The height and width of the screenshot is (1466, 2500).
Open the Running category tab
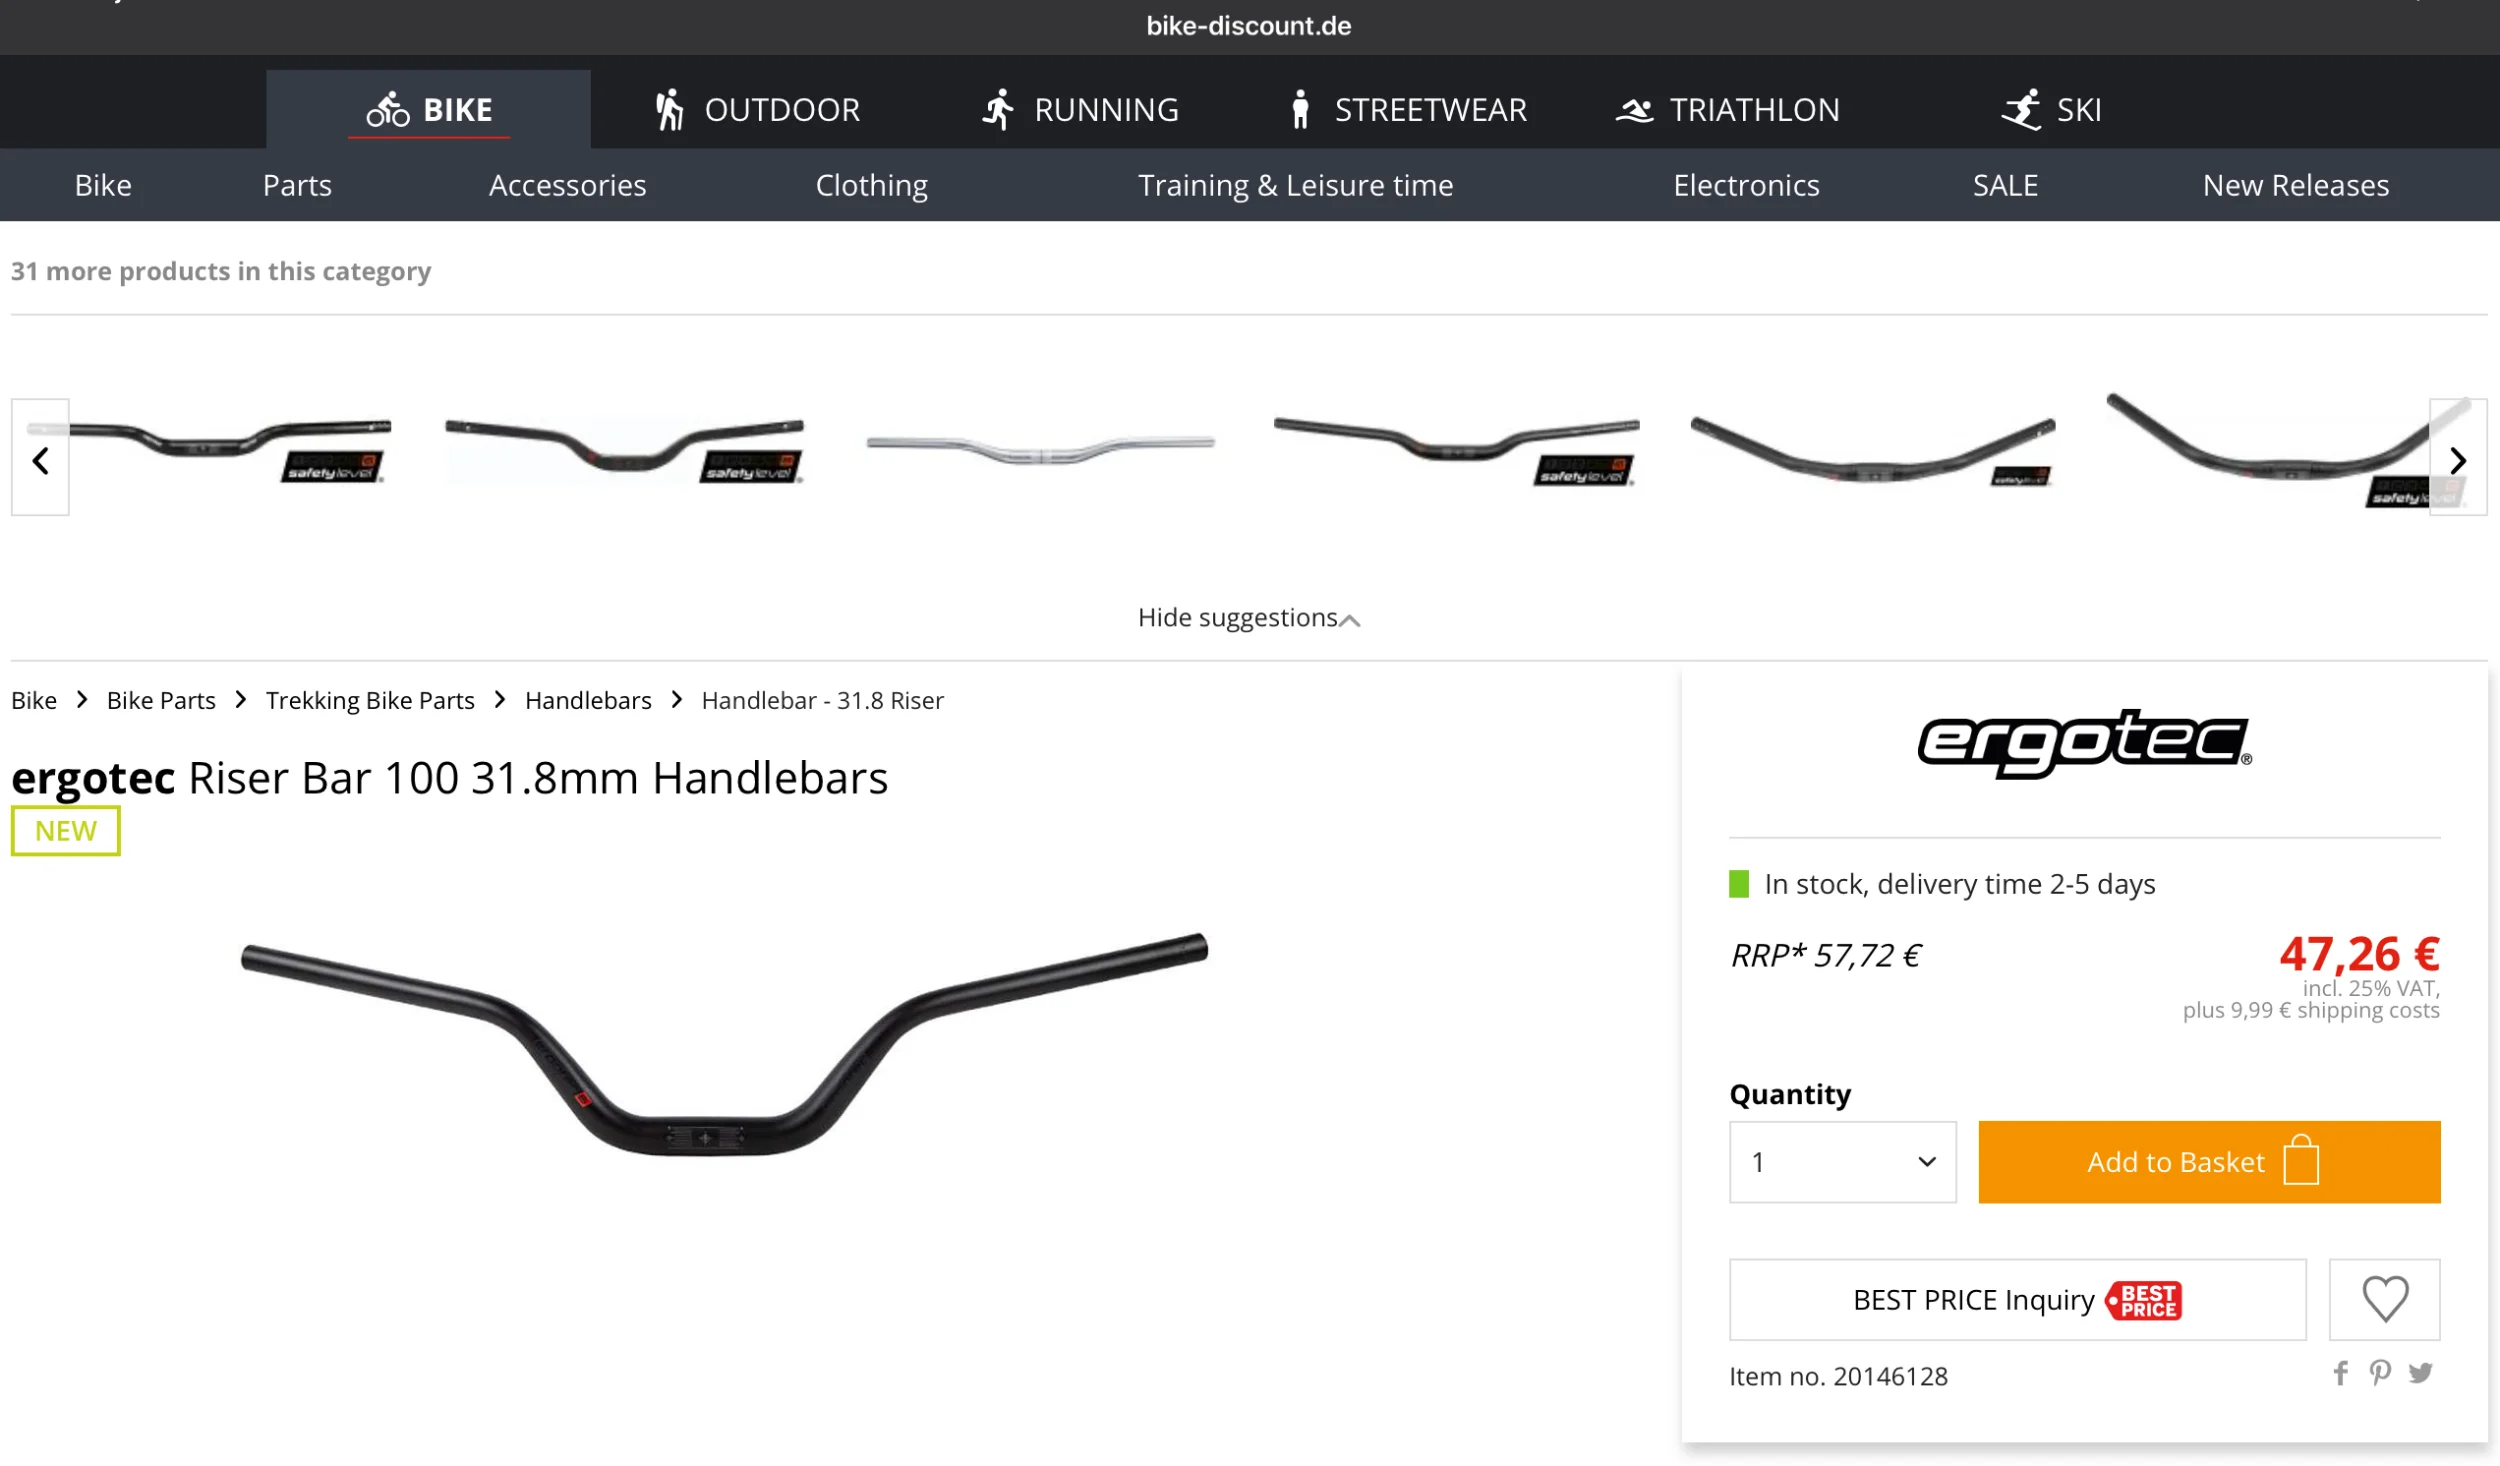pyautogui.click(x=1080, y=109)
